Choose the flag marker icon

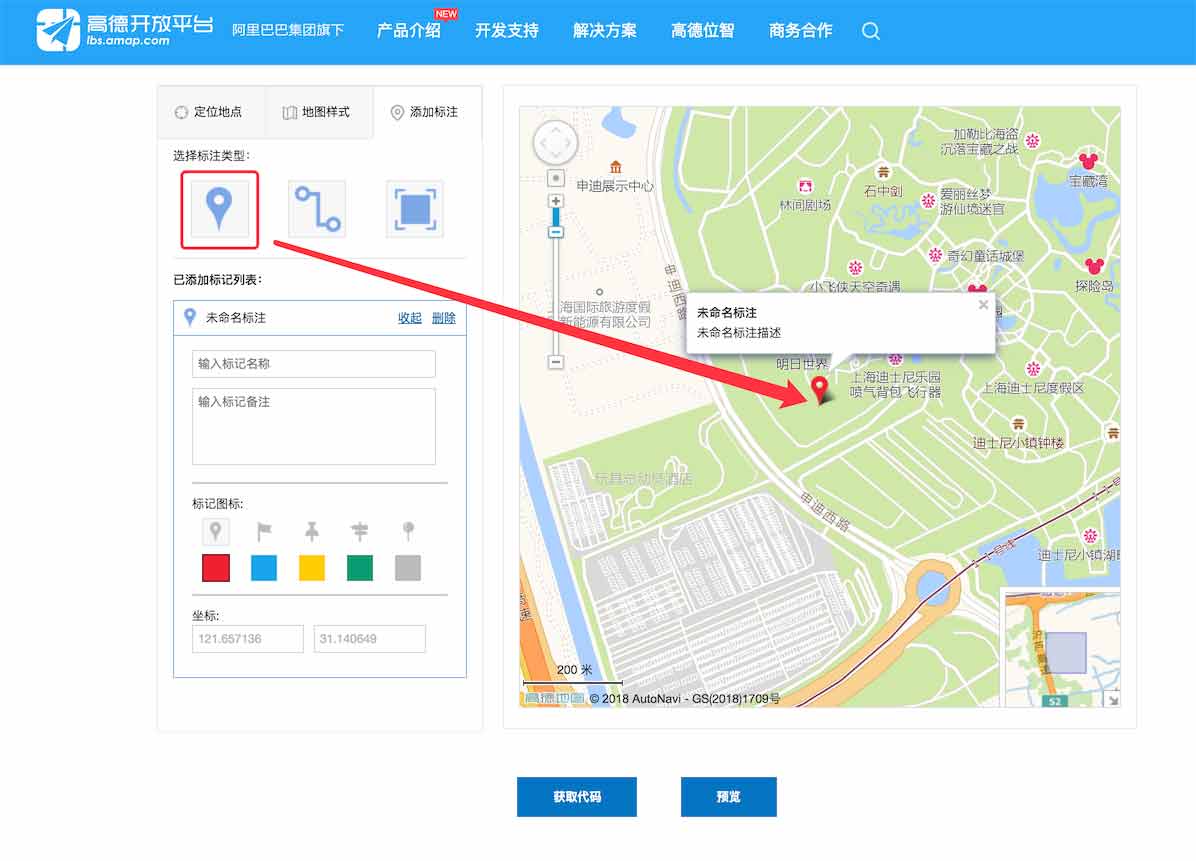click(x=264, y=531)
